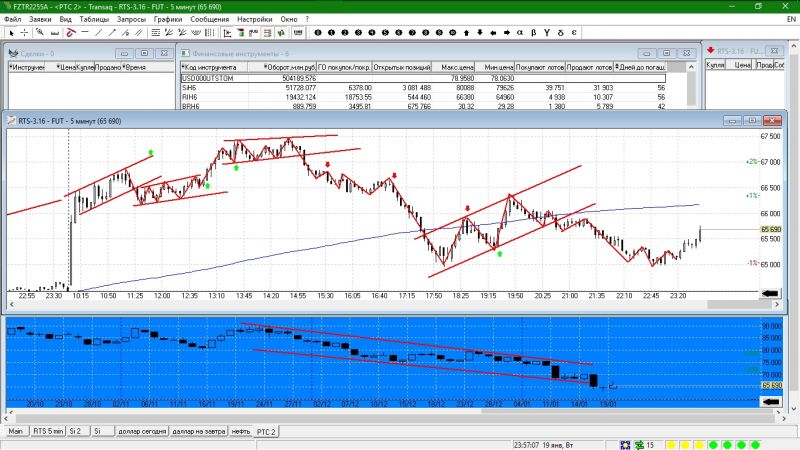Open the Файл menu
The height and width of the screenshot is (450, 800).
(13, 19)
